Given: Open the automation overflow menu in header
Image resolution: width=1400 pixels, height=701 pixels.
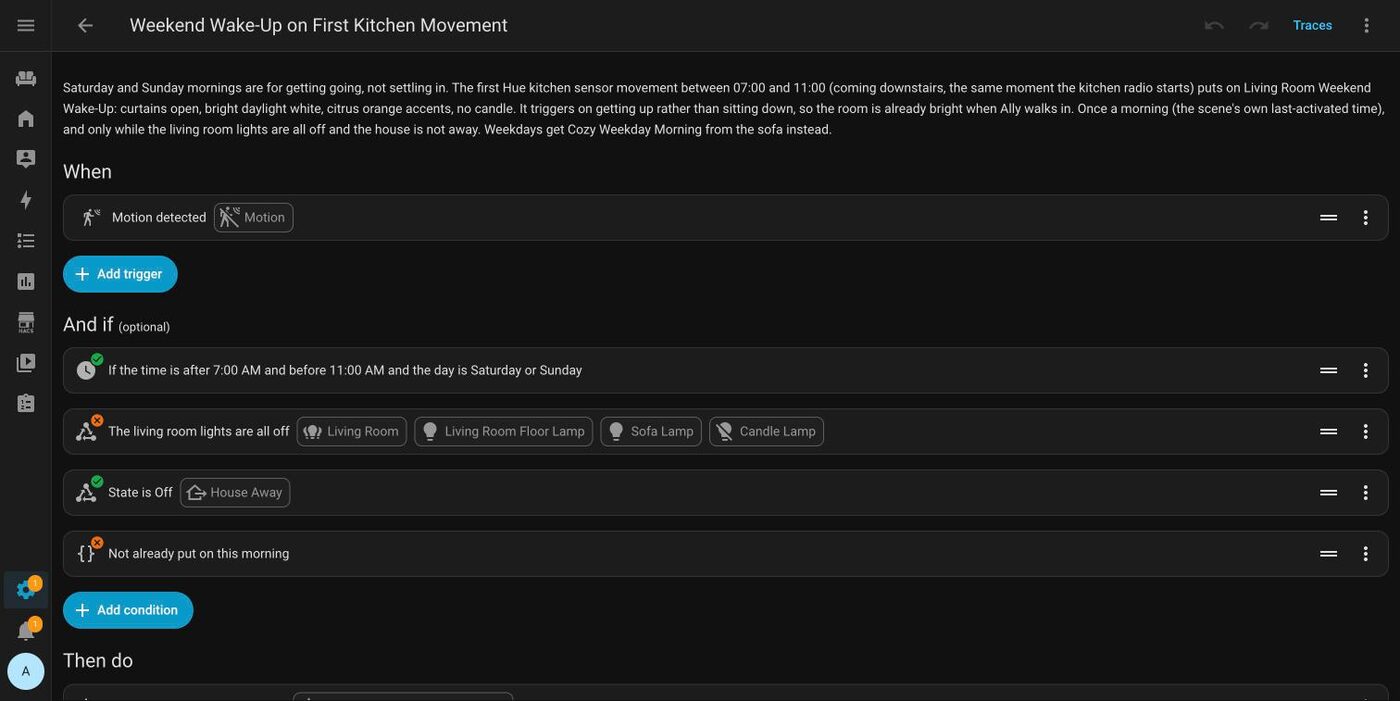Looking at the screenshot, I should (x=1367, y=25).
